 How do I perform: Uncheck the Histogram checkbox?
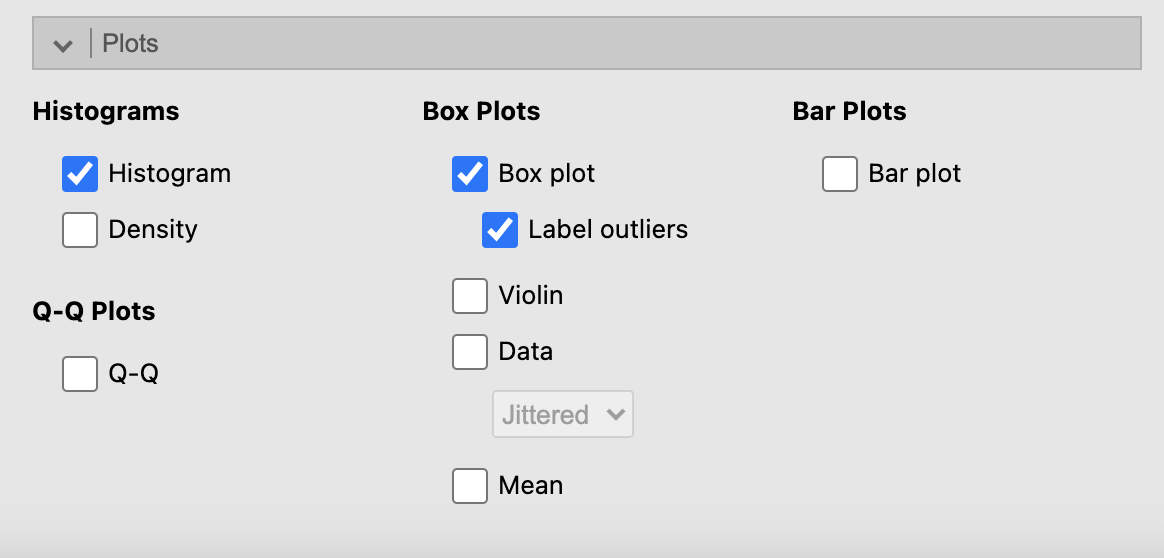80,174
